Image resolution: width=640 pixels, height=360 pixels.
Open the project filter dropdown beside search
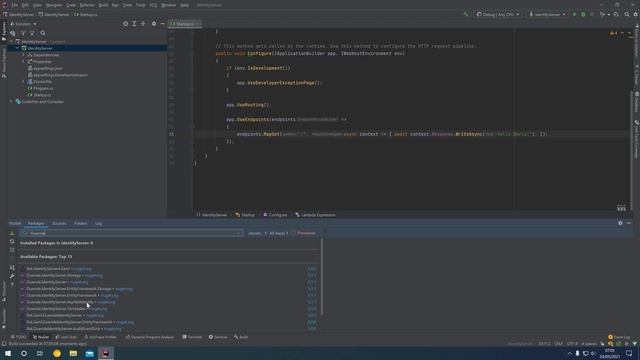[257, 233]
